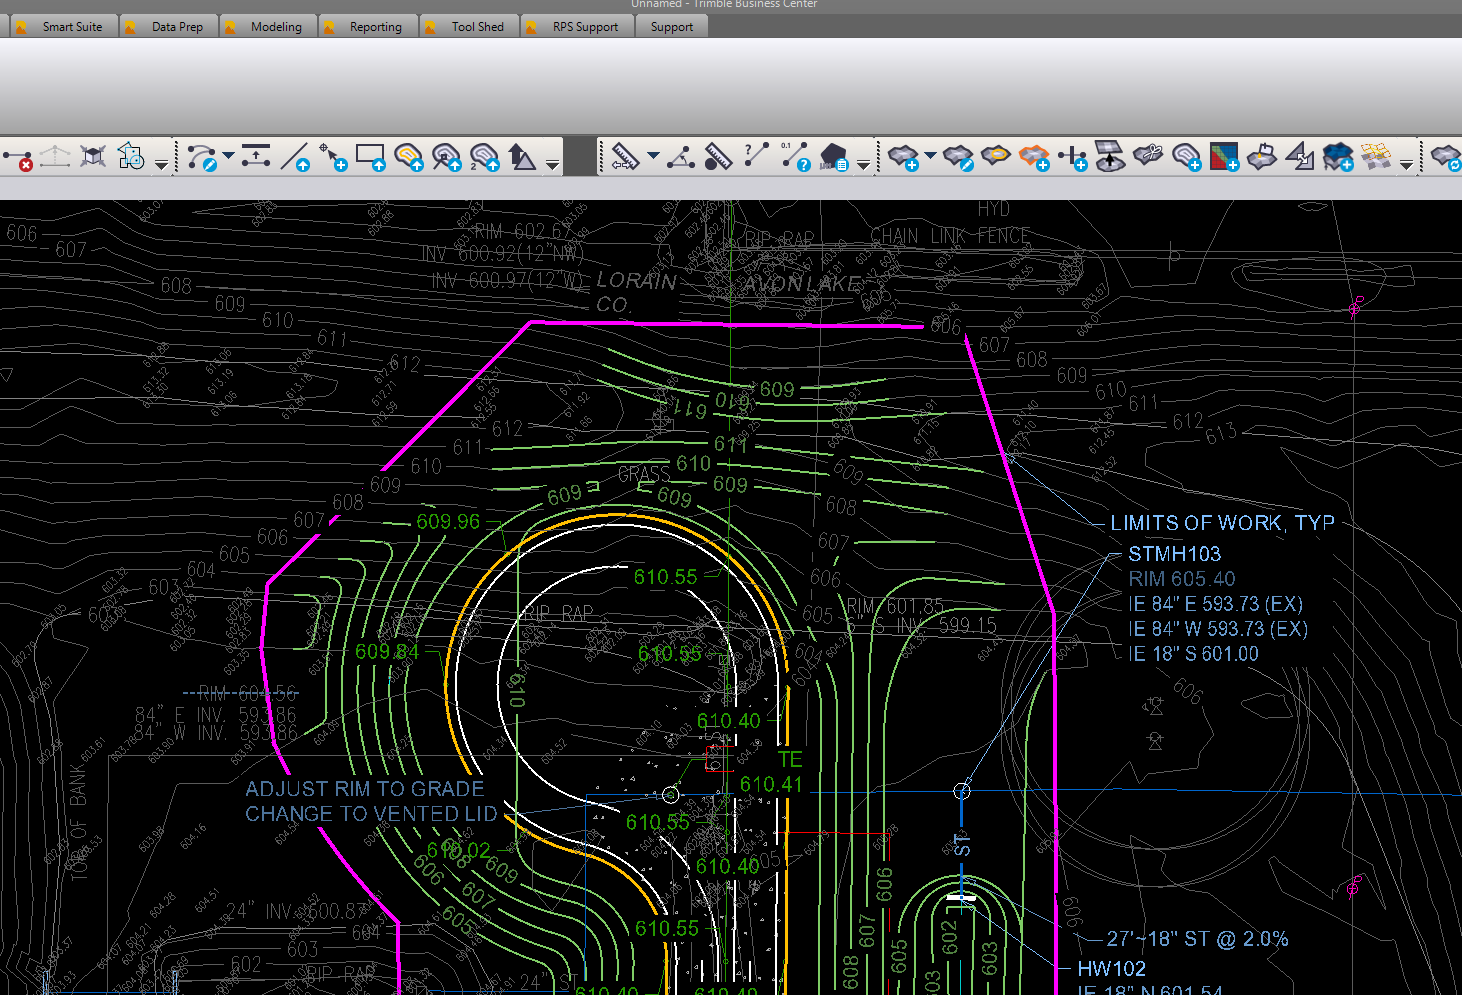Open the Data Prep tab
1462x995 pixels.
pyautogui.click(x=177, y=27)
